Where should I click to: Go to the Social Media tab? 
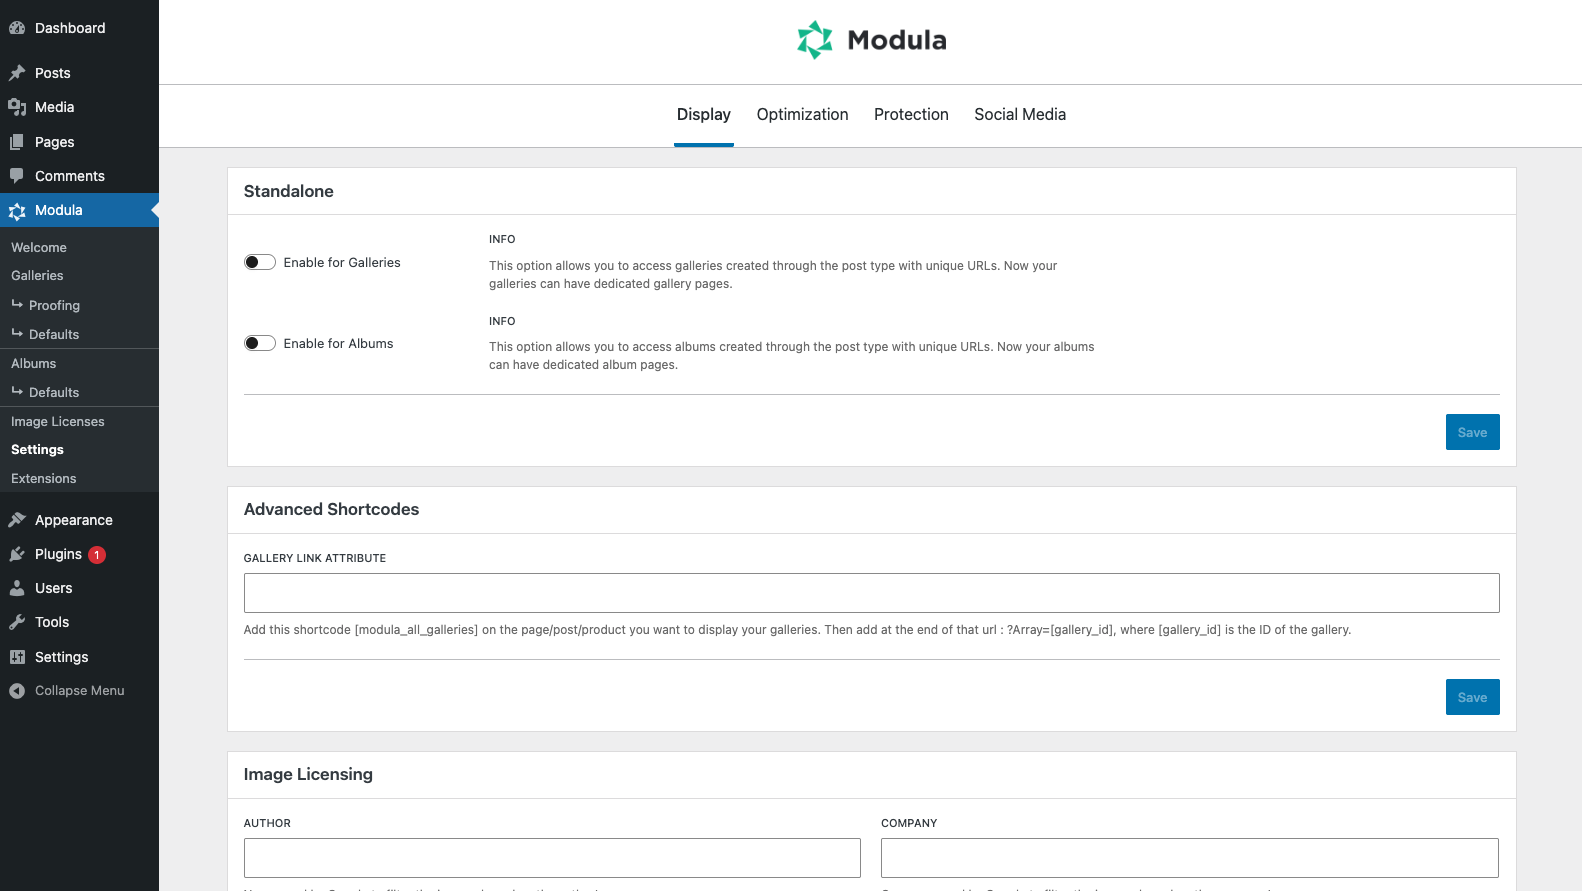click(x=1020, y=115)
